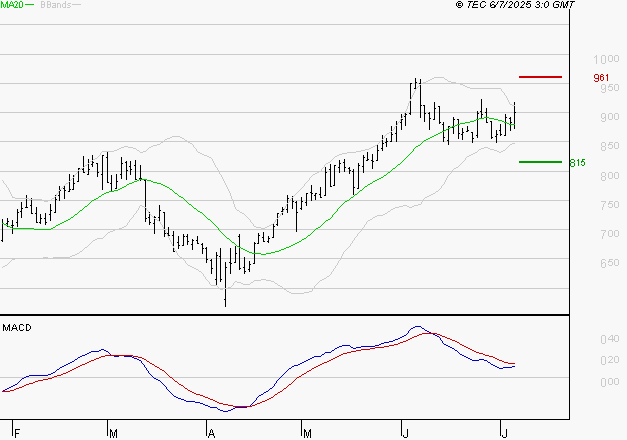Screen dimensions: 627x440
Task: Click the 850 price axis label
Action: click(610, 146)
